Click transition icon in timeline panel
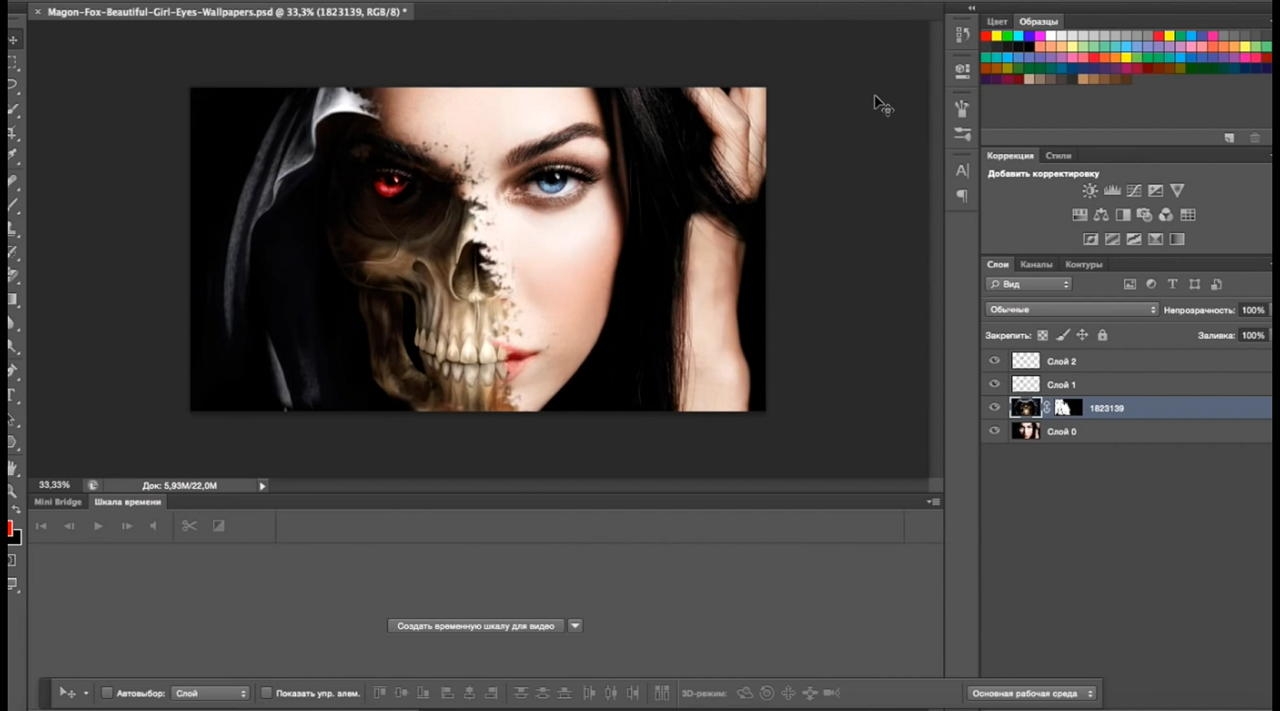1280x711 pixels. [x=218, y=526]
